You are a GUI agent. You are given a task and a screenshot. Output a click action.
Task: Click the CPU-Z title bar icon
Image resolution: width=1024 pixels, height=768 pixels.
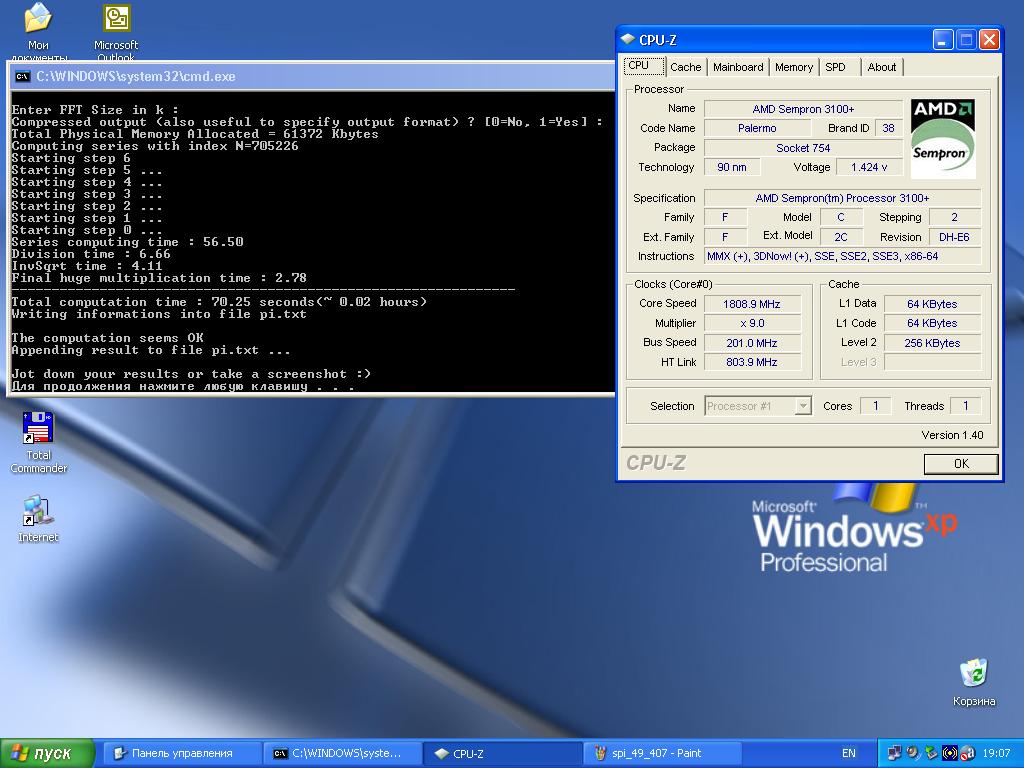coord(628,40)
